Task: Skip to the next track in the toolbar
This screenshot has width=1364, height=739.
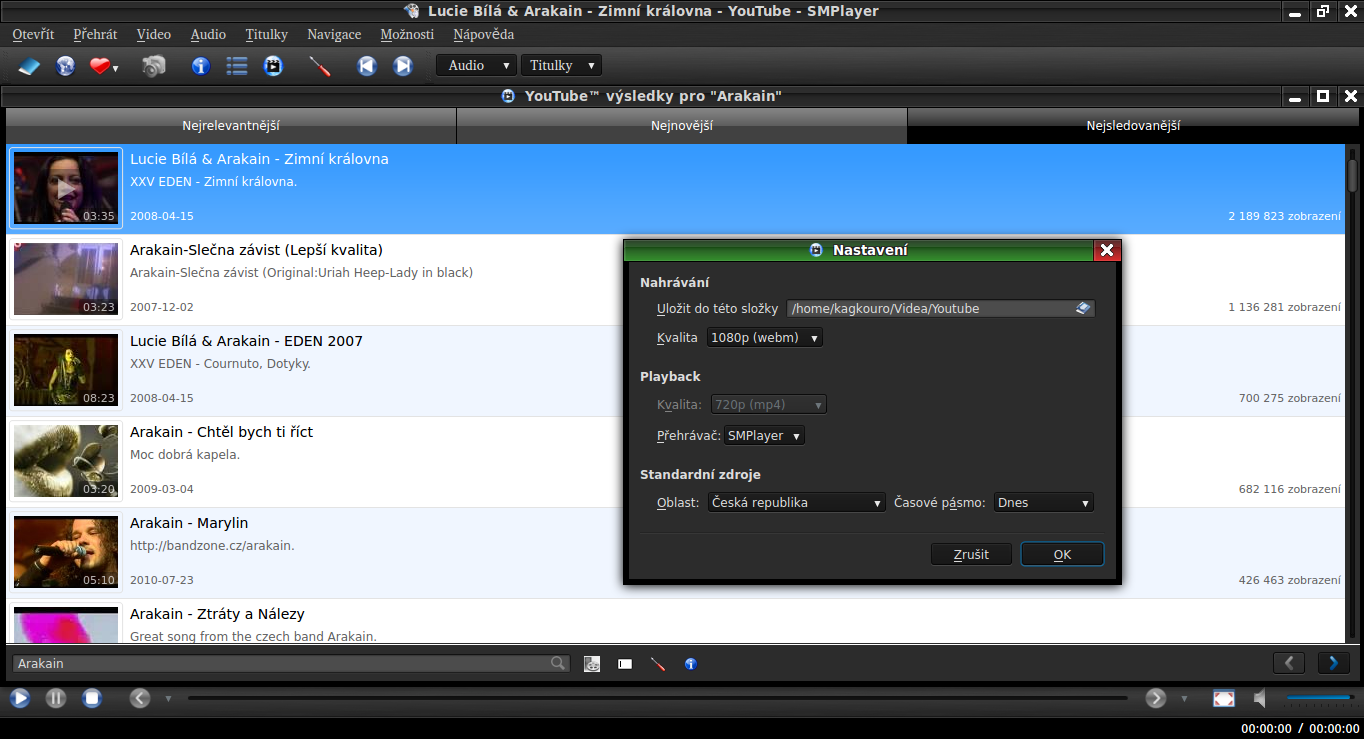Action: (x=403, y=66)
